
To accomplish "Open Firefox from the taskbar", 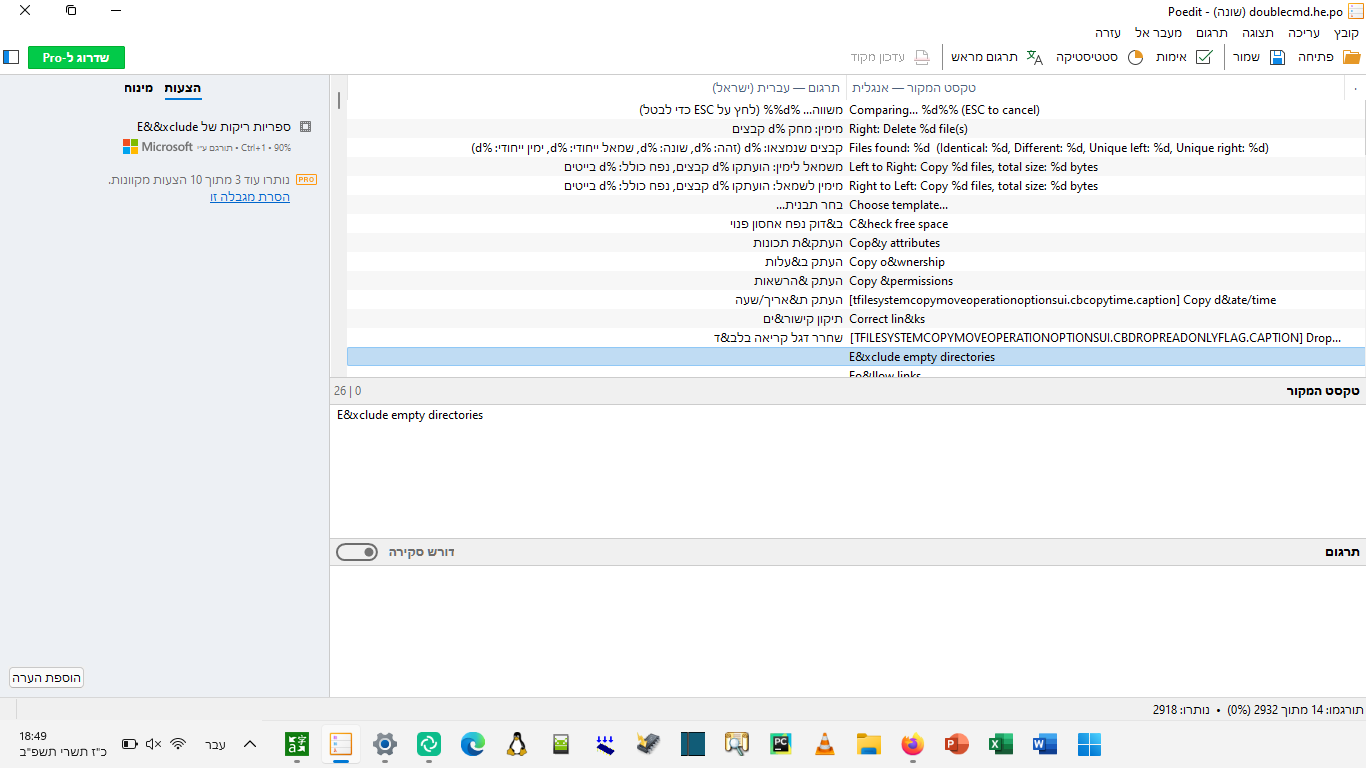I will tap(912, 744).
